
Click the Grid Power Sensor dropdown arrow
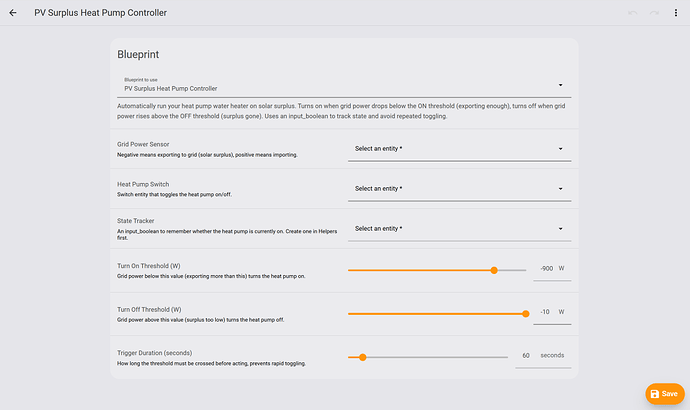(560, 149)
